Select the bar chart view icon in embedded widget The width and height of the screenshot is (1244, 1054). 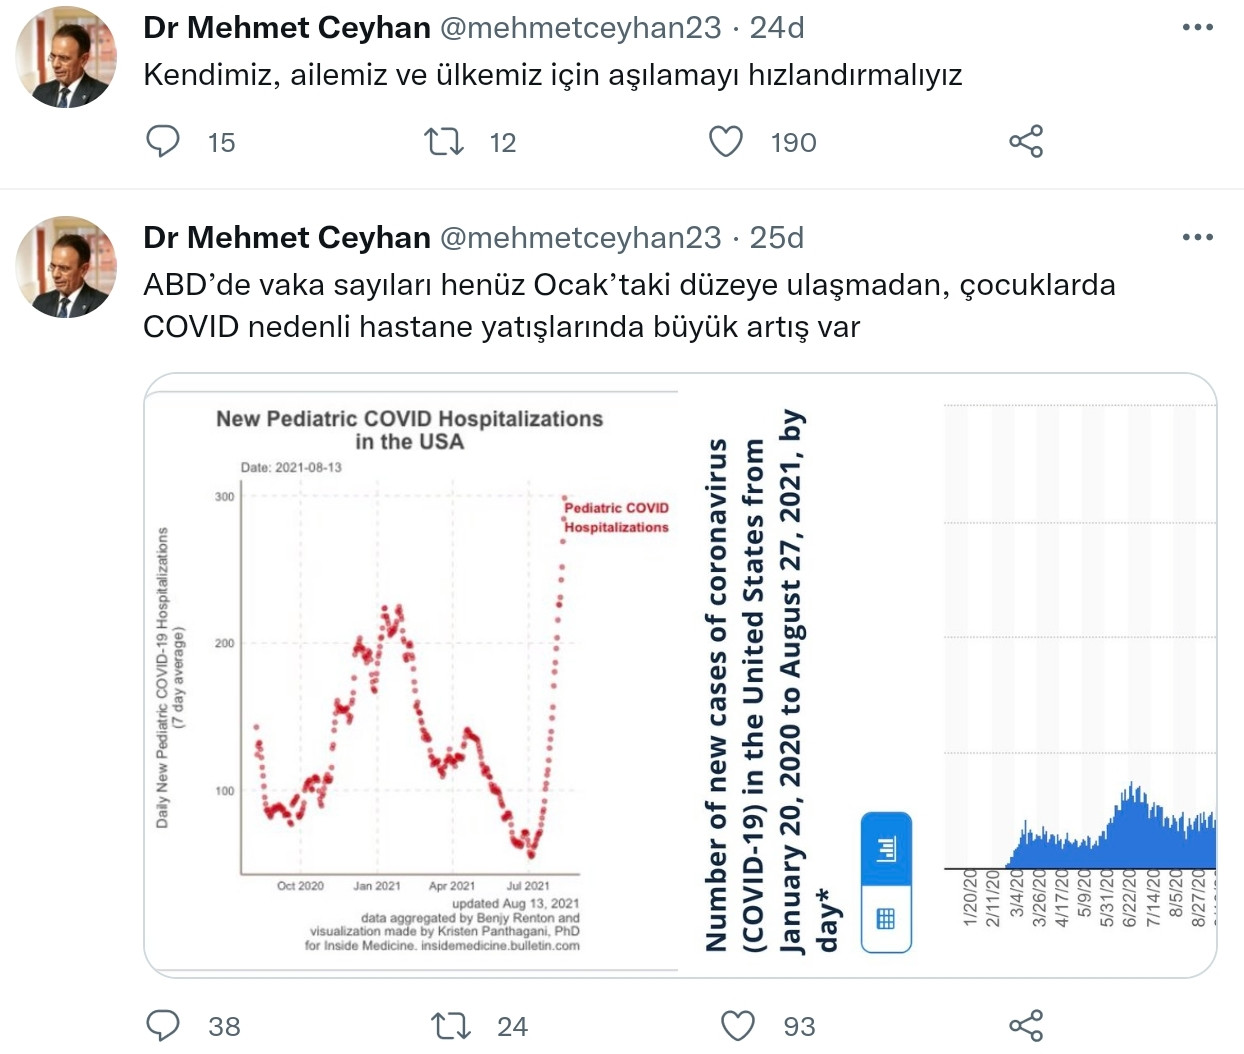(x=885, y=849)
